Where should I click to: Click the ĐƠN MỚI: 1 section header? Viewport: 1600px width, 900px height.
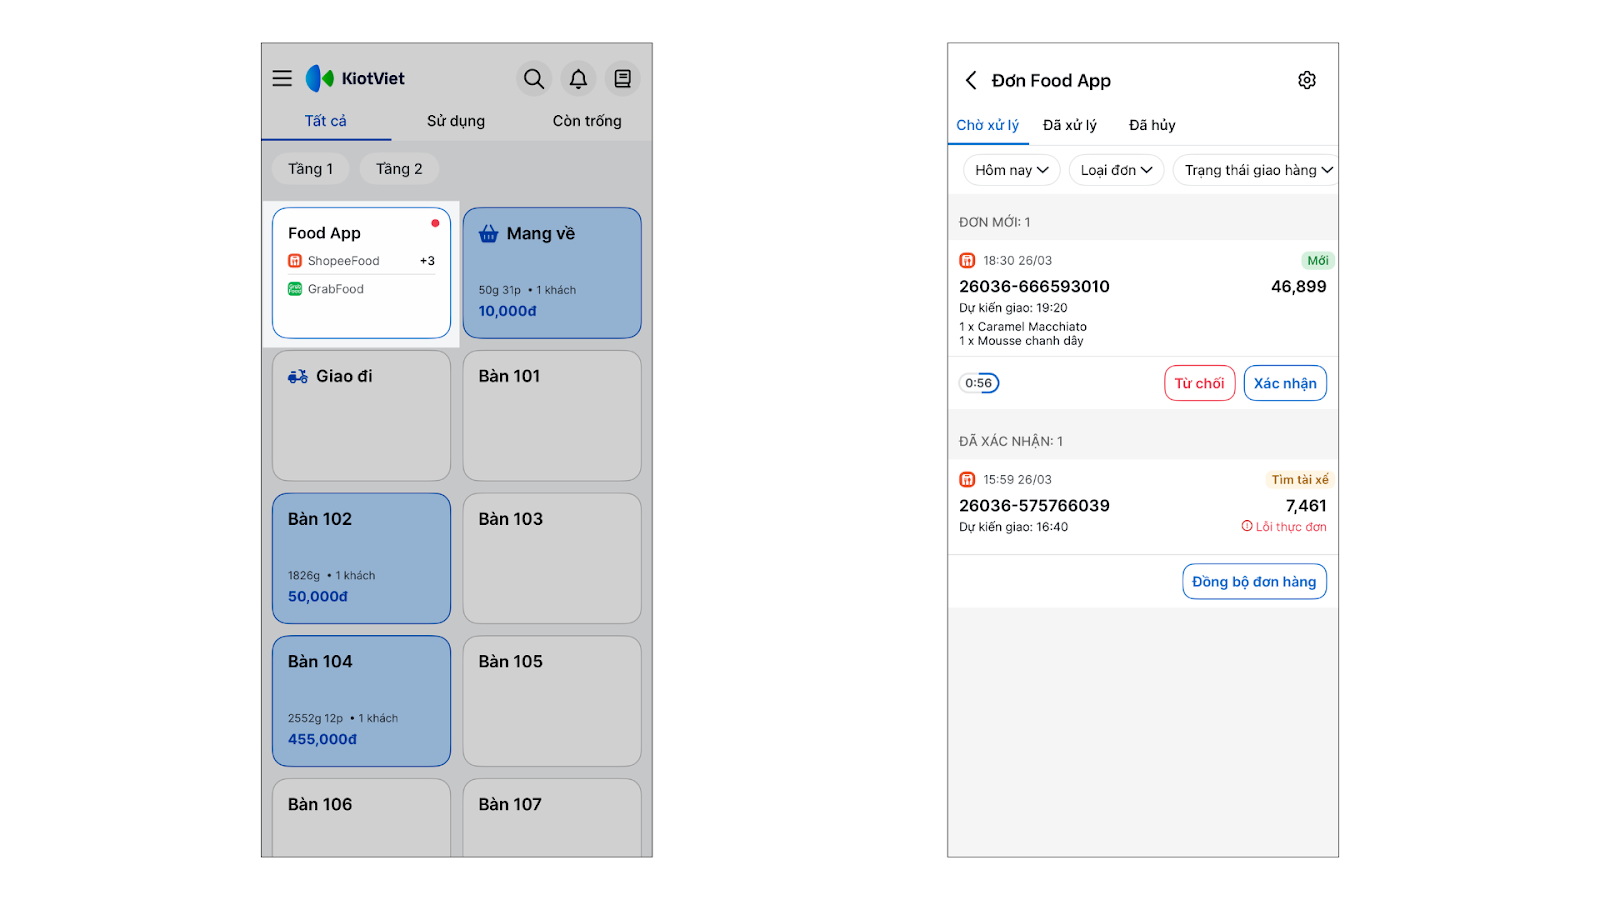tap(994, 222)
